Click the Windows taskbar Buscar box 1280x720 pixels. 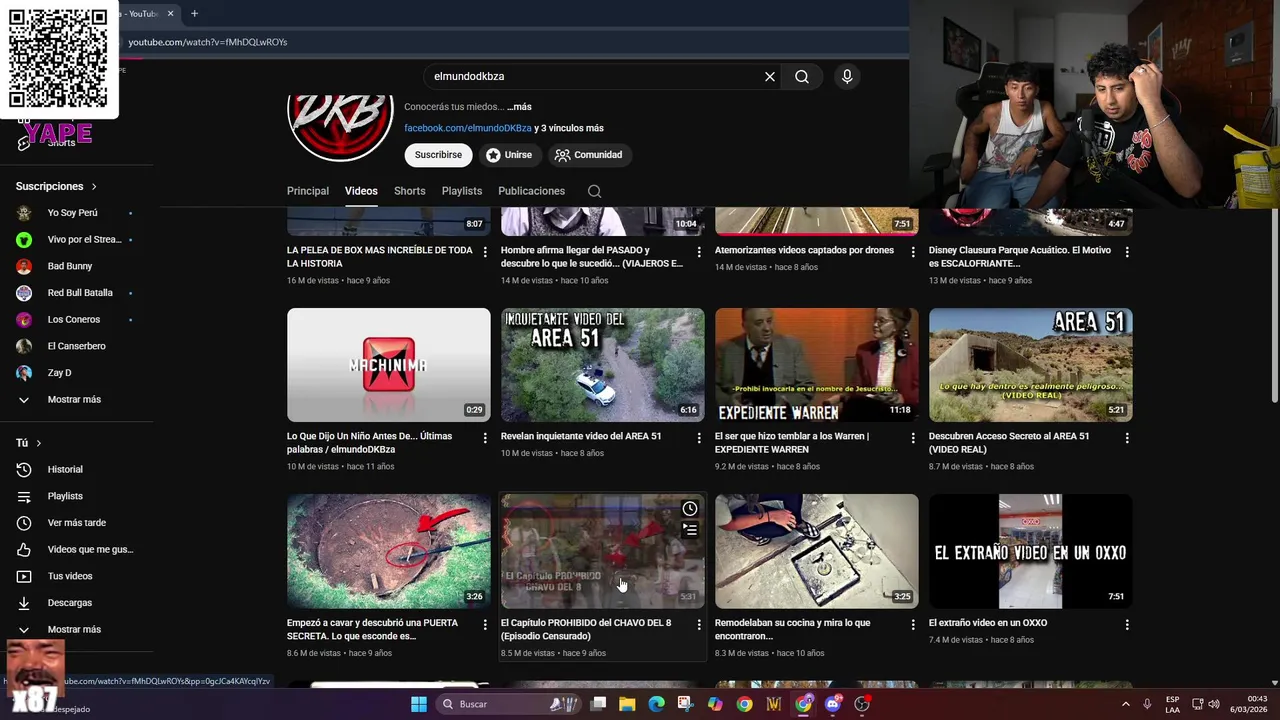510,704
